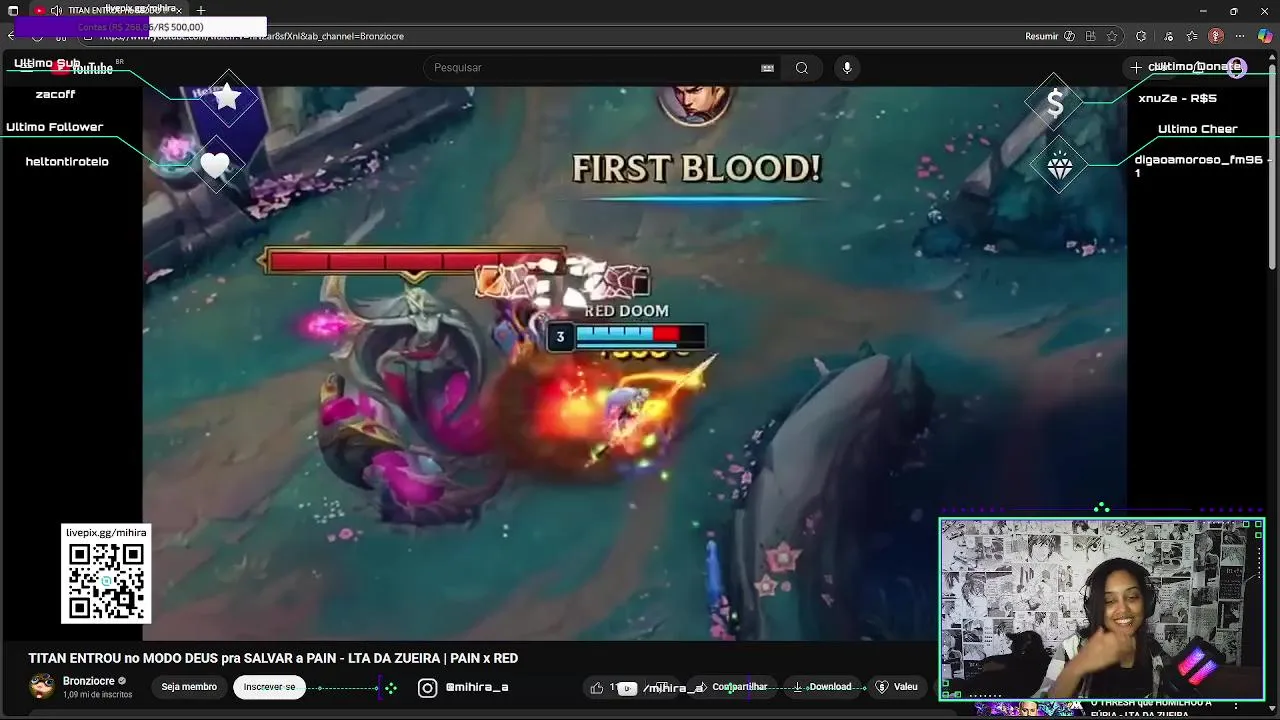Like the video with thumbs up
The height and width of the screenshot is (720, 1280).
point(597,687)
